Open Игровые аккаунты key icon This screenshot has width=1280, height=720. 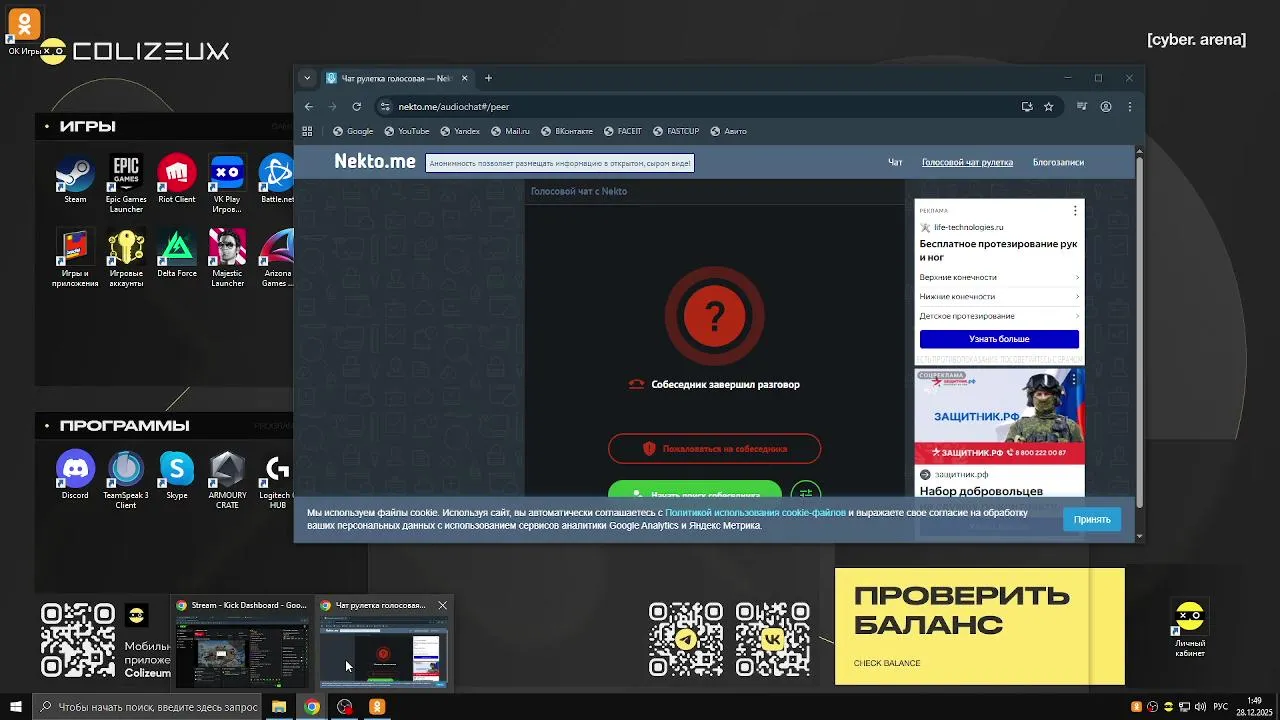click(x=126, y=259)
